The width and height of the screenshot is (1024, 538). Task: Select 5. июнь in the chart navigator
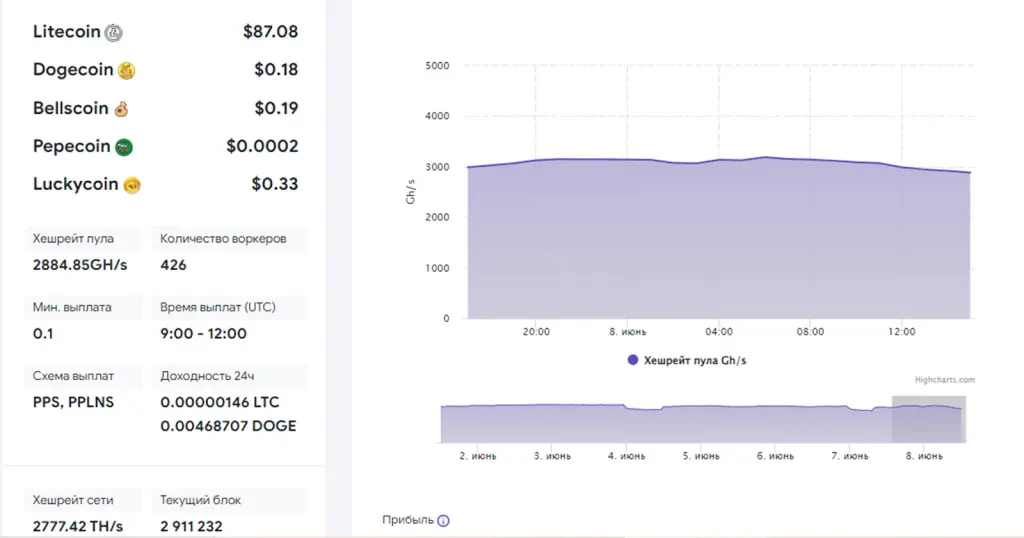pos(701,456)
